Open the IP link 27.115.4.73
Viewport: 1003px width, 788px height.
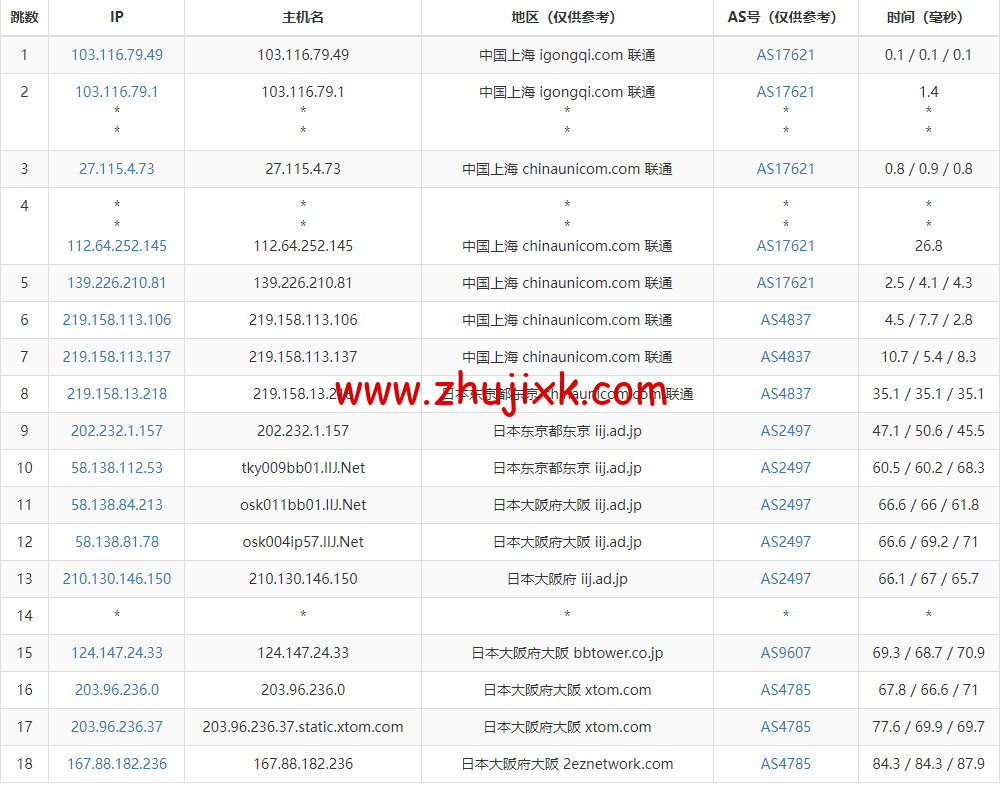click(116, 168)
